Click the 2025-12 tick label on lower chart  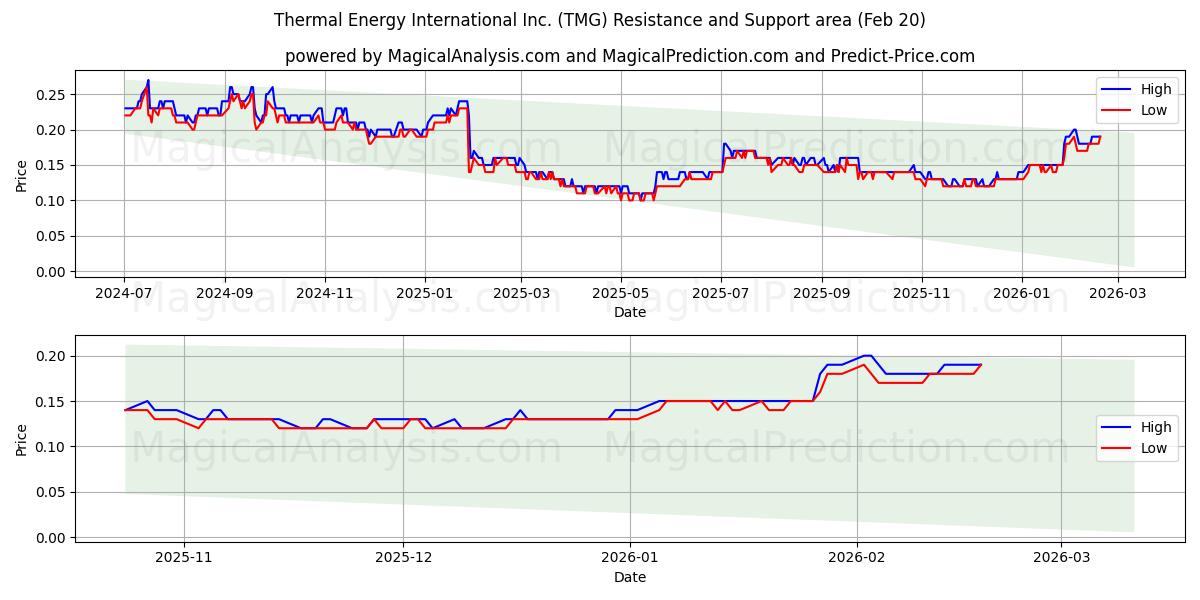point(404,559)
